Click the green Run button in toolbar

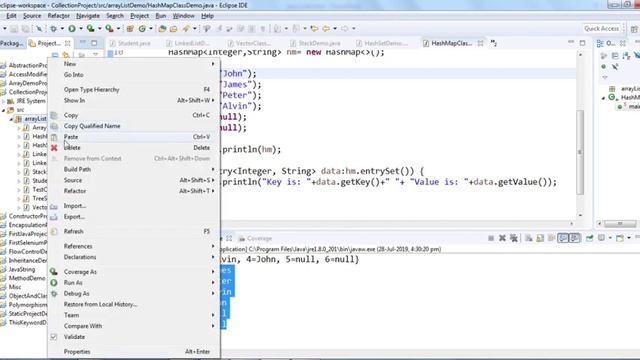coord(72,29)
